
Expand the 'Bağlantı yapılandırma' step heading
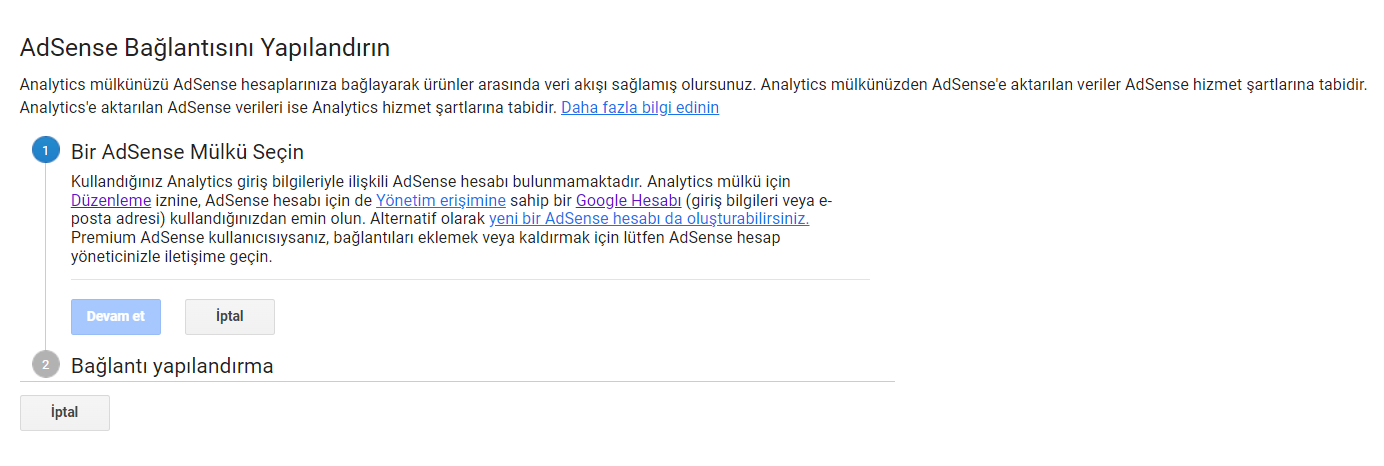click(172, 366)
